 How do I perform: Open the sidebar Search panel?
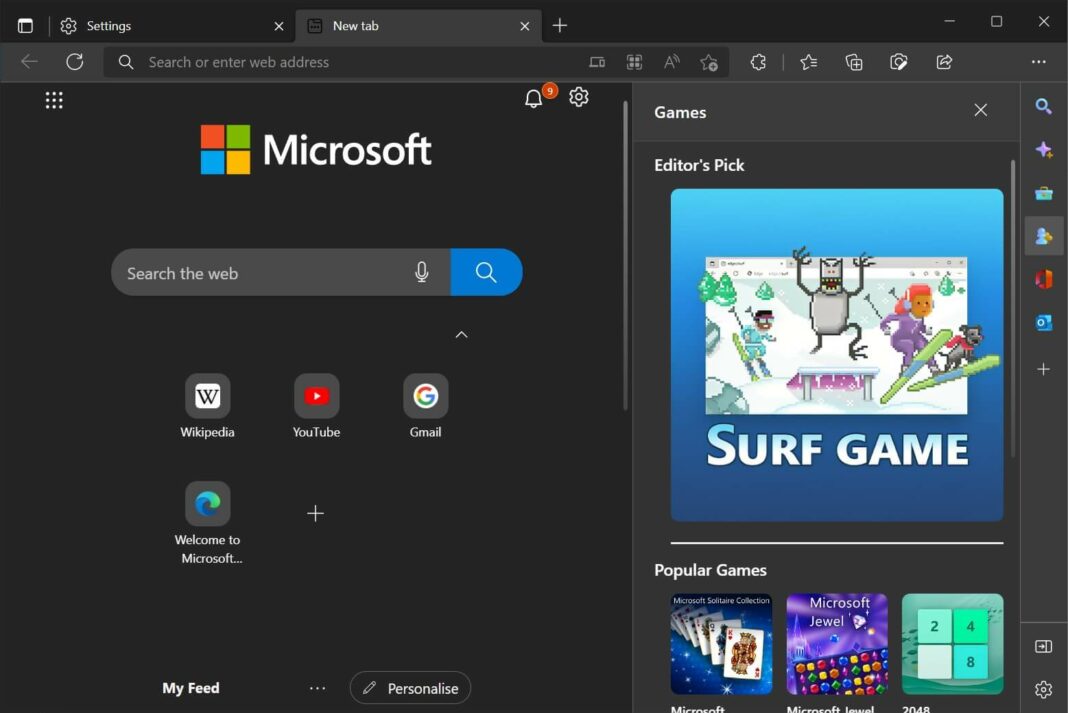pyautogui.click(x=1044, y=107)
